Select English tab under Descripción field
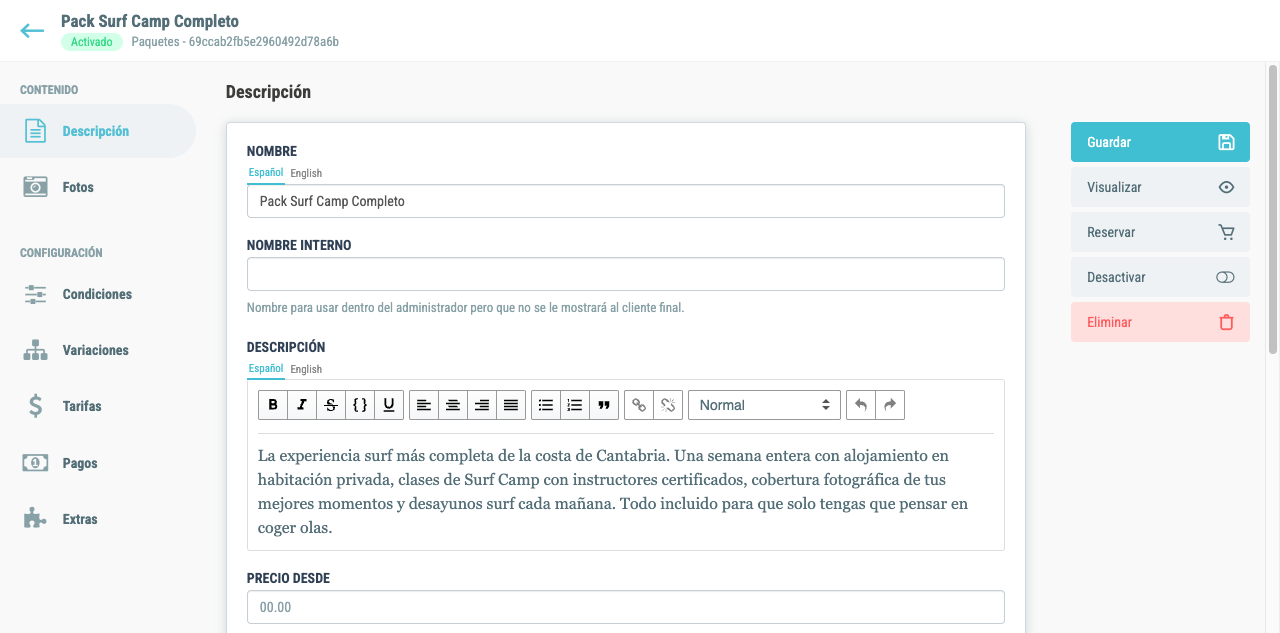Screen dimensions: 1280x633 coord(306,369)
